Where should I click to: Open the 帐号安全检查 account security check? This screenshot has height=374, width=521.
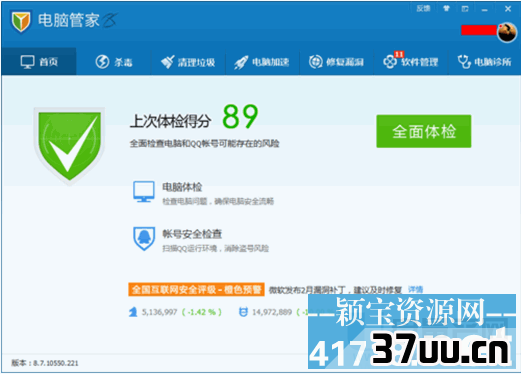(x=201, y=239)
